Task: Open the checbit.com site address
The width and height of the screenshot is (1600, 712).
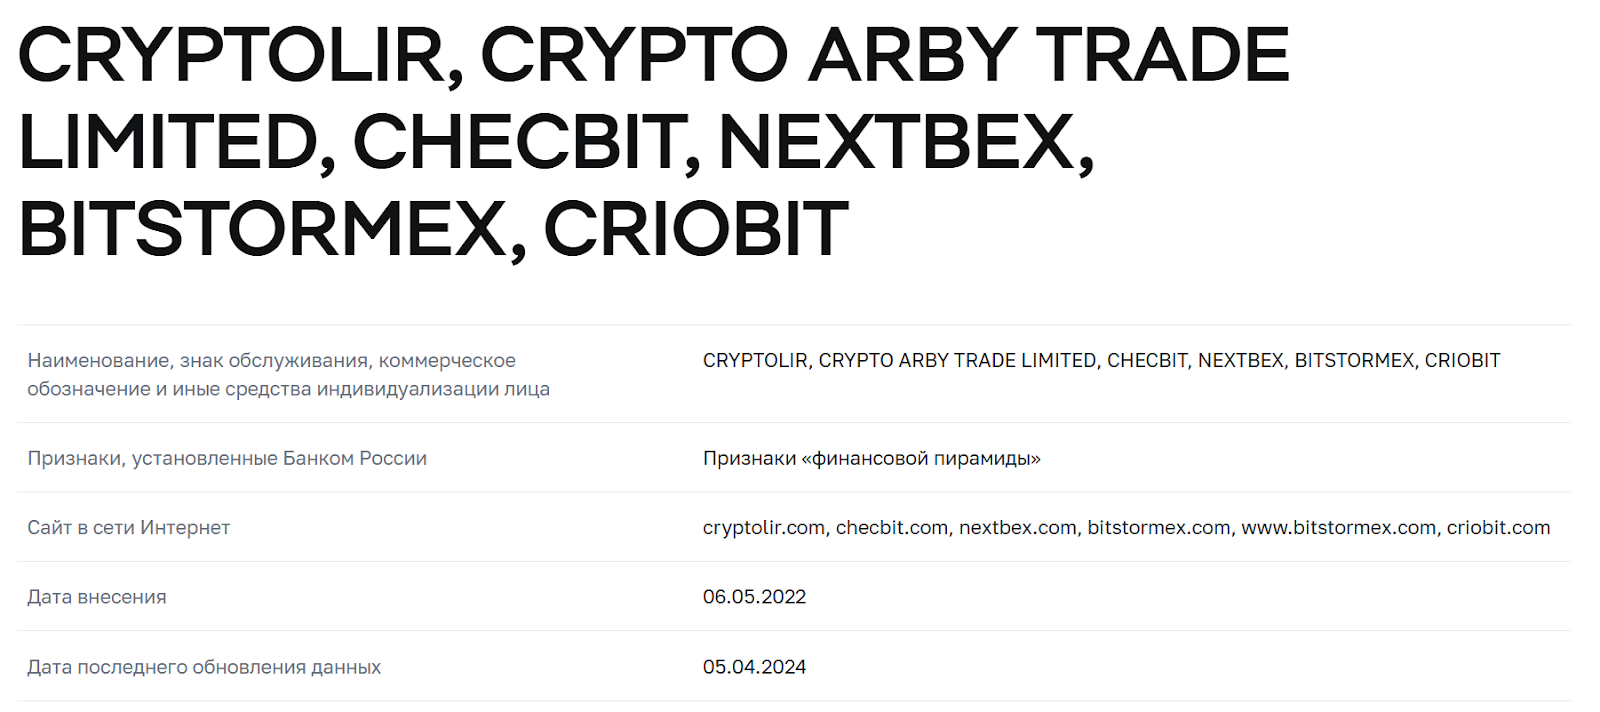Action: 891,527
